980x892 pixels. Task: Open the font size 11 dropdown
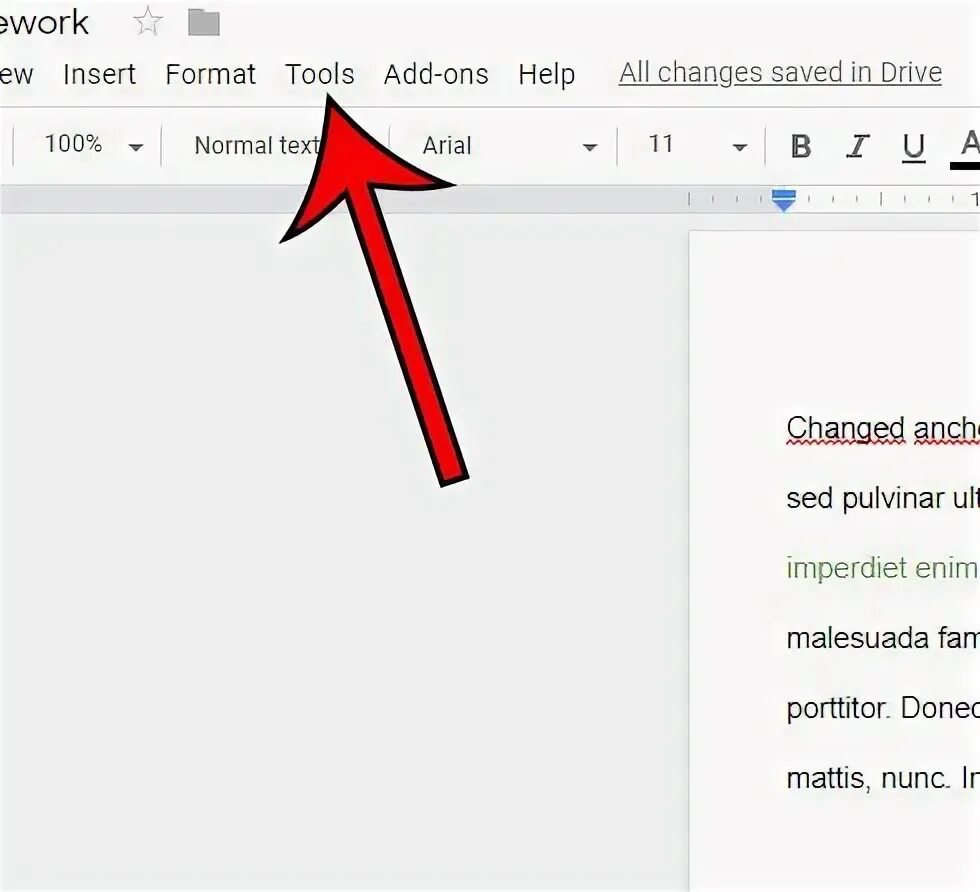click(697, 145)
